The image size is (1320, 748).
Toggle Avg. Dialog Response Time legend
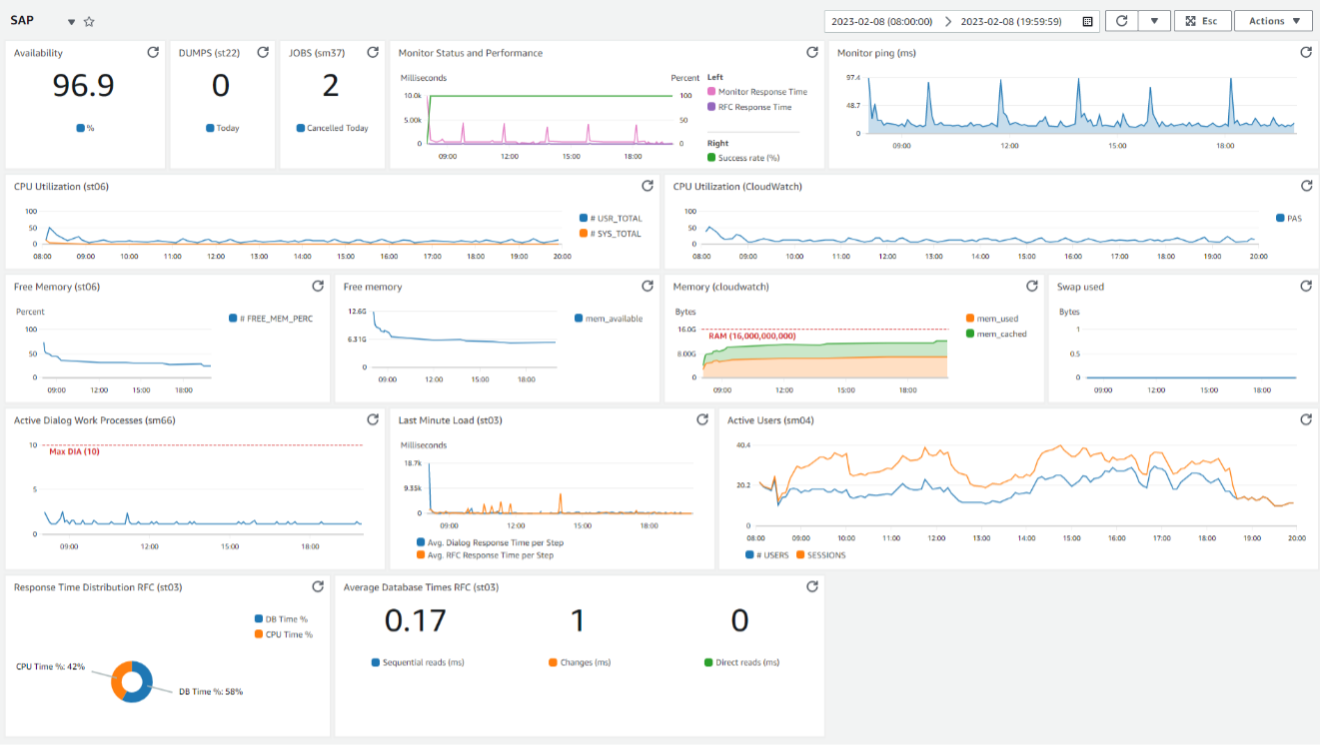(489, 543)
